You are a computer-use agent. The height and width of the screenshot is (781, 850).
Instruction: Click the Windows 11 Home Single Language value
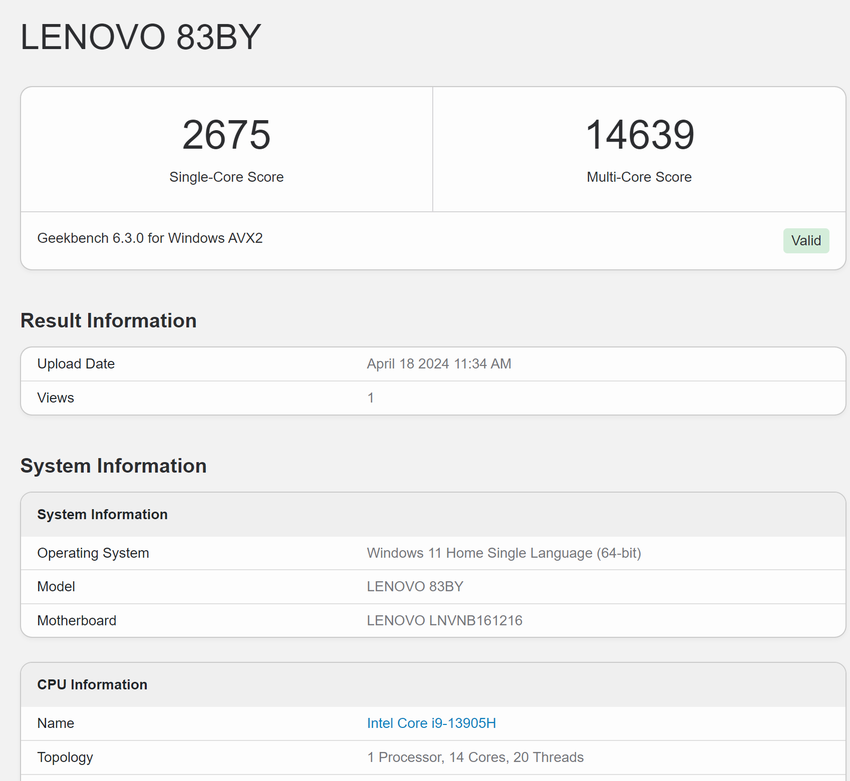point(503,553)
